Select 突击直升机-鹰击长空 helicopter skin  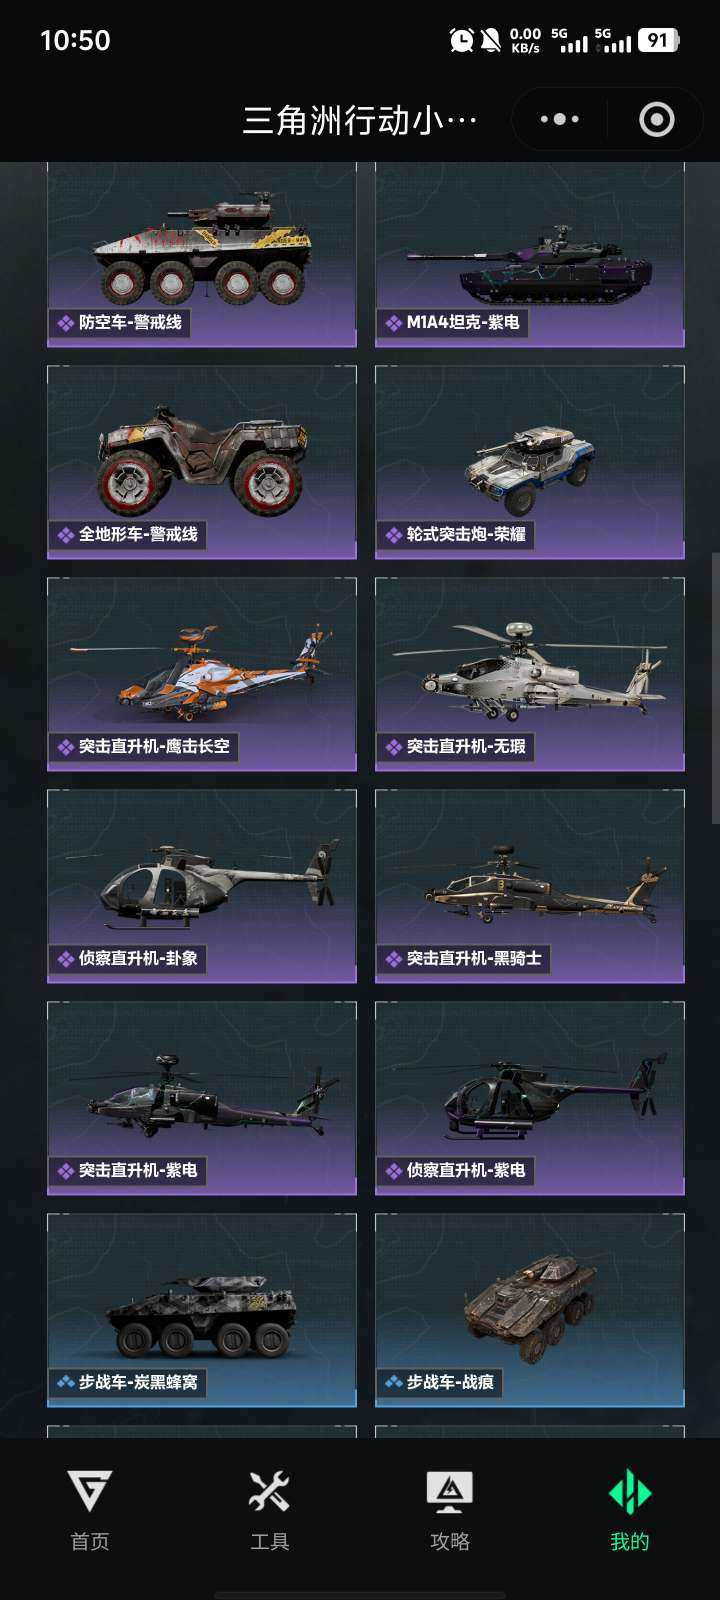point(202,674)
